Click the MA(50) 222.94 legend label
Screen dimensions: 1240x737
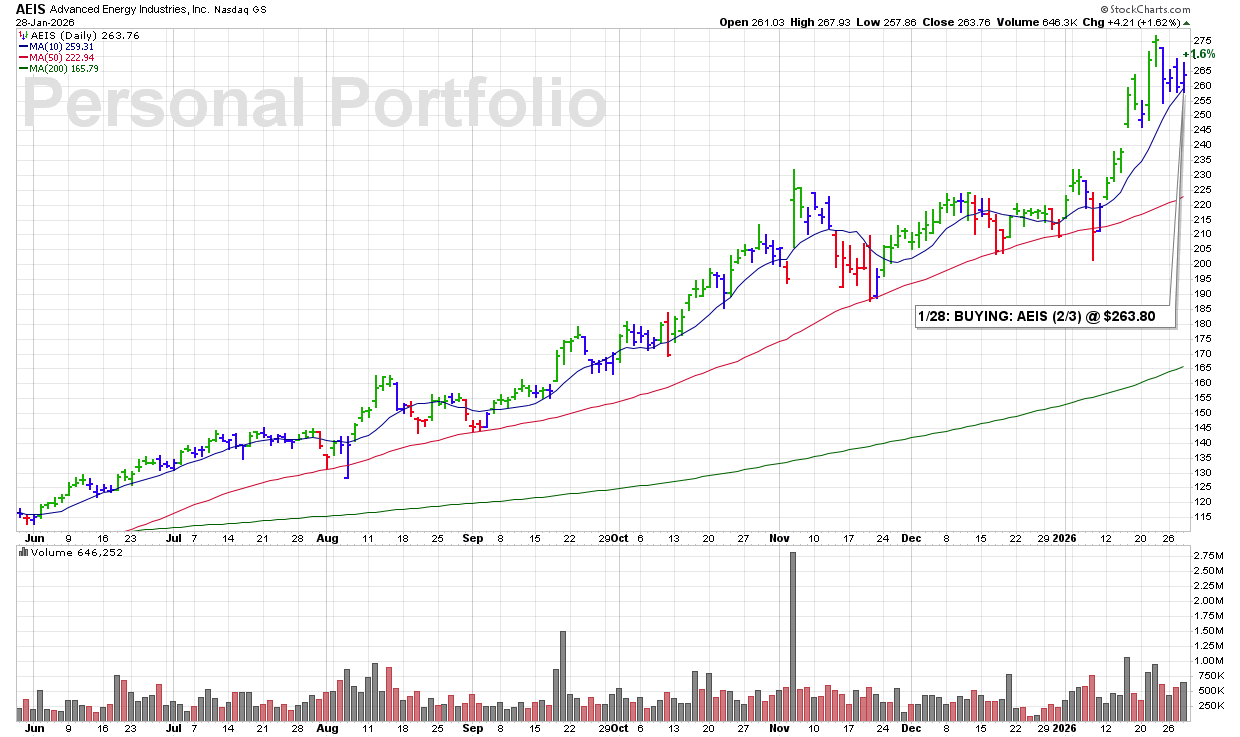click(60, 58)
